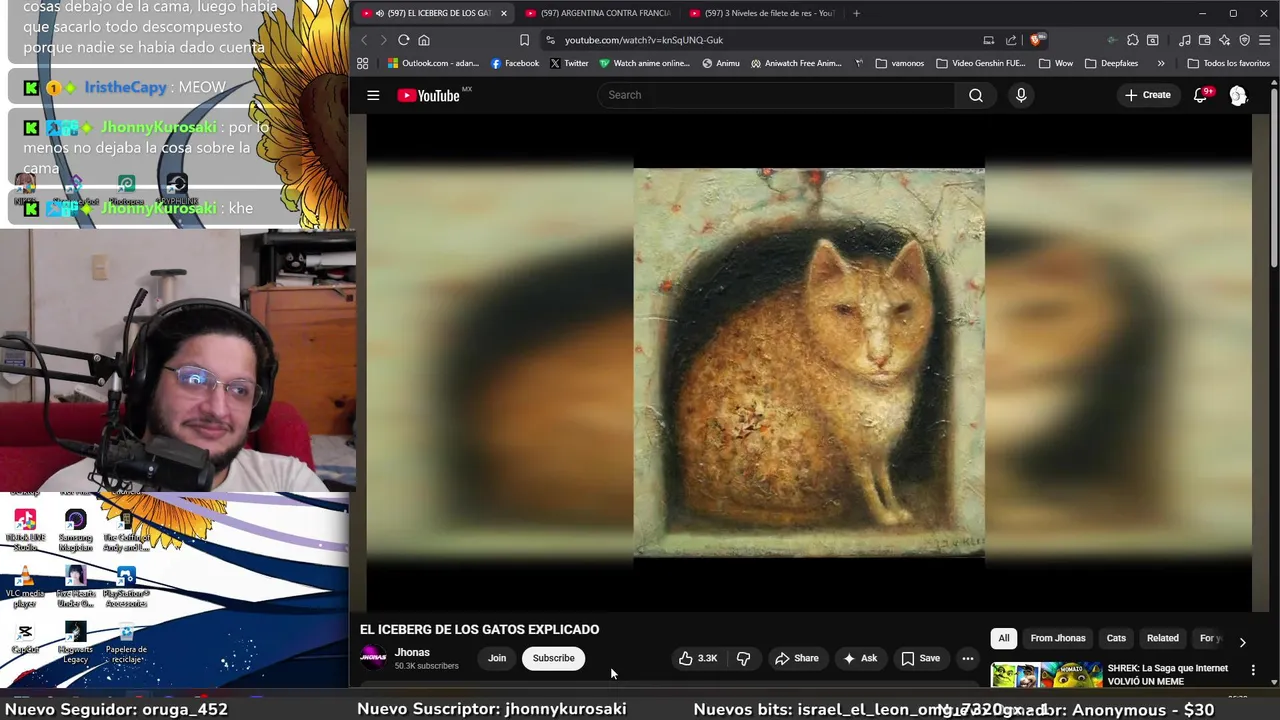Start voice search with the microphone
The height and width of the screenshot is (720, 1280).
(1021, 95)
